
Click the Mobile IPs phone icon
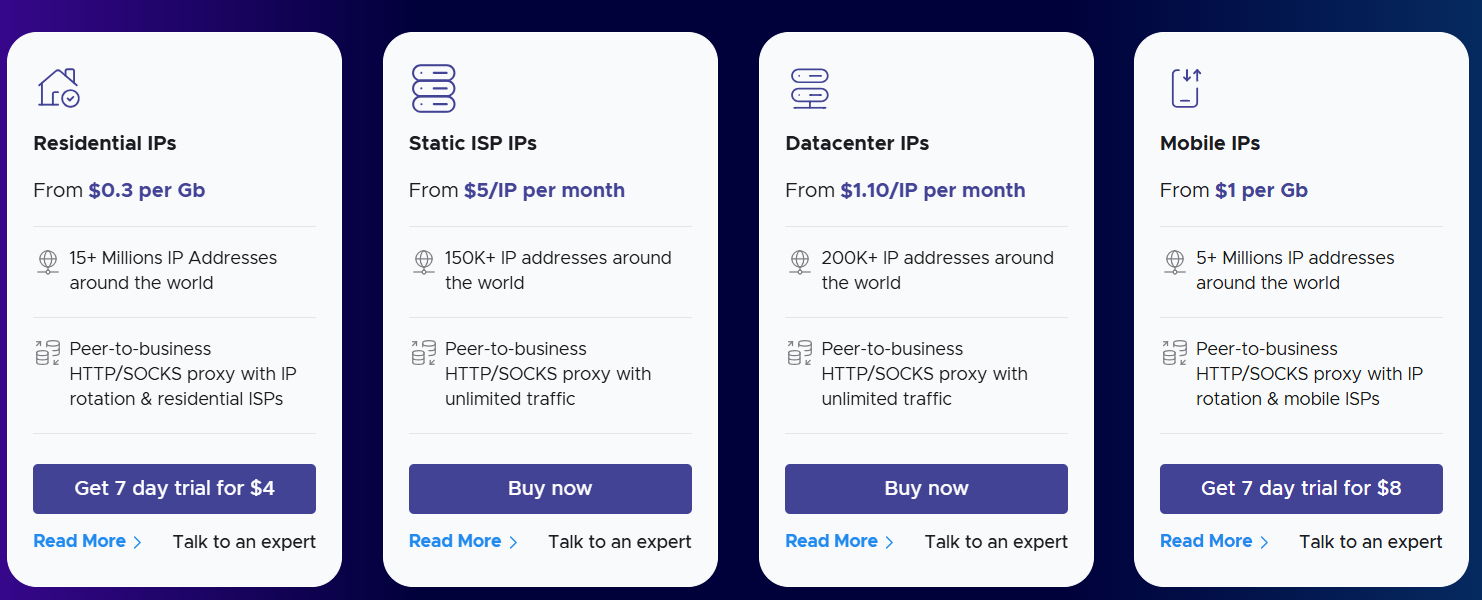1185,88
